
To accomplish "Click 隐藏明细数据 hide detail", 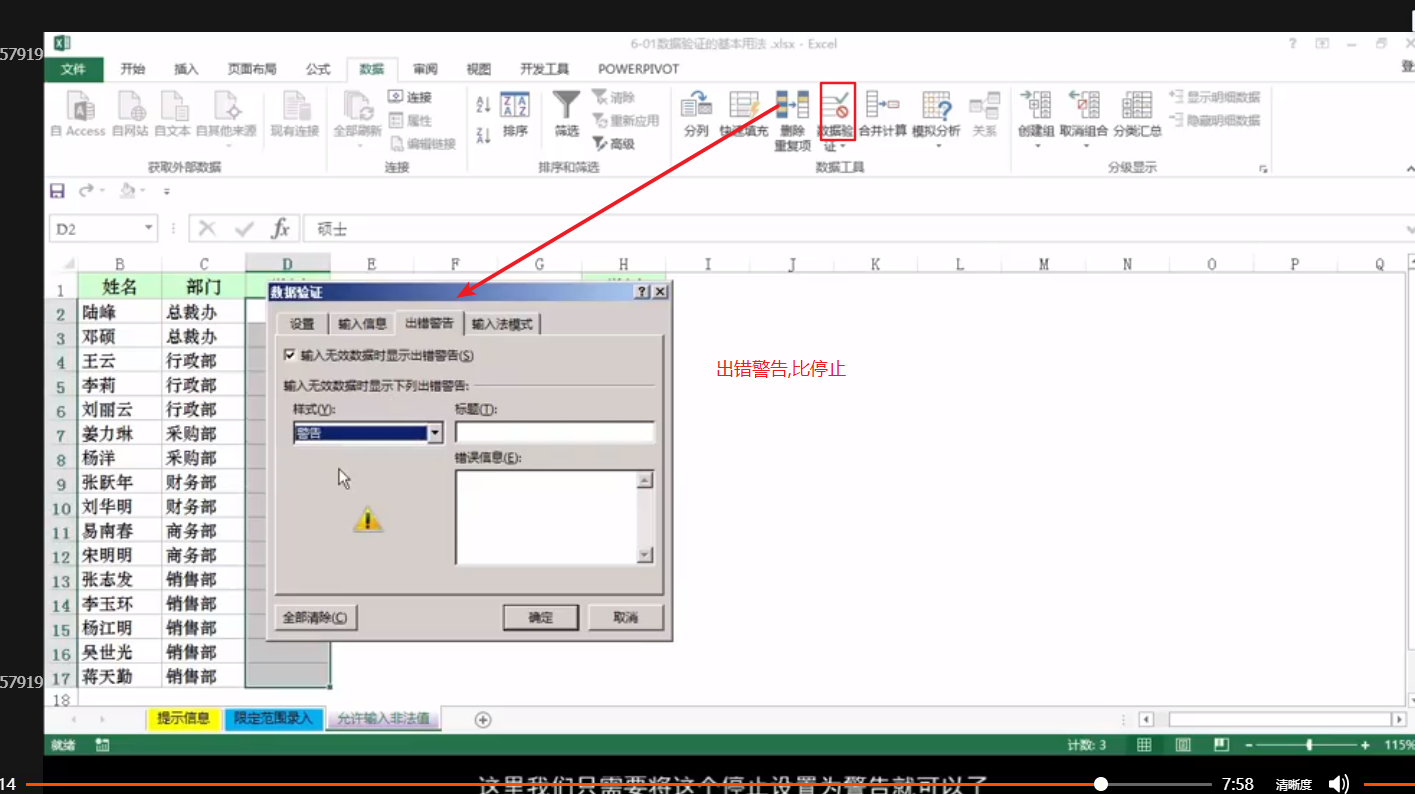I will [1215, 120].
